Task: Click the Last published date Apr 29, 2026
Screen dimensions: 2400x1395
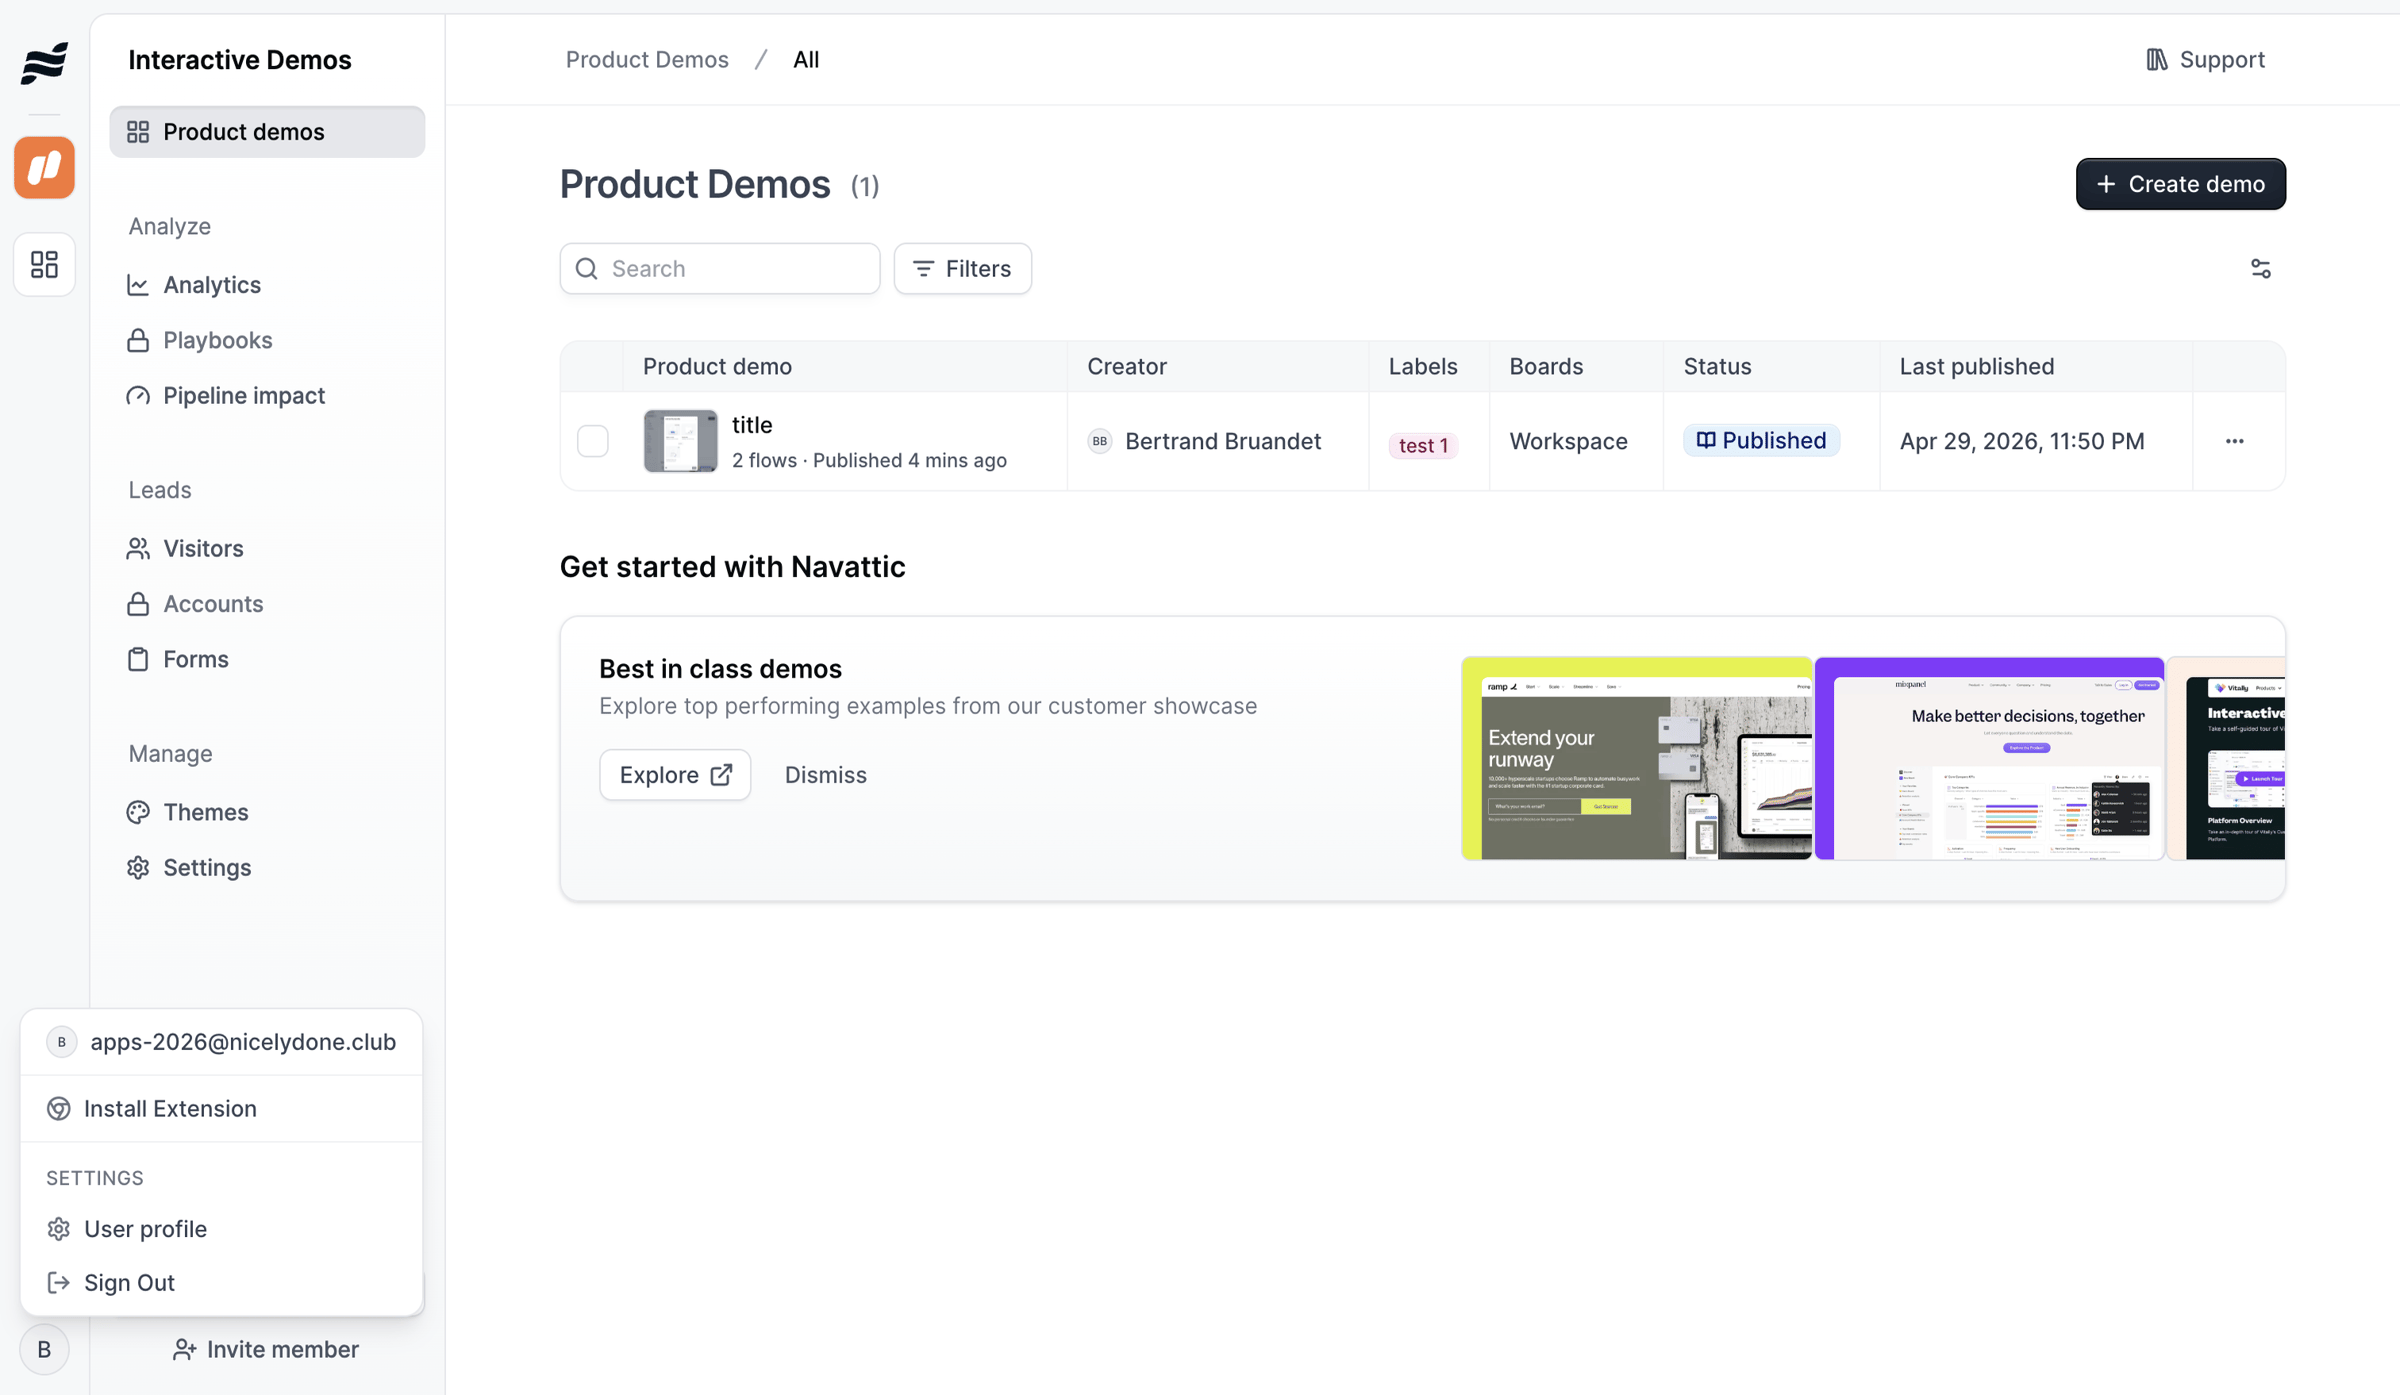Action: pyautogui.click(x=2022, y=441)
